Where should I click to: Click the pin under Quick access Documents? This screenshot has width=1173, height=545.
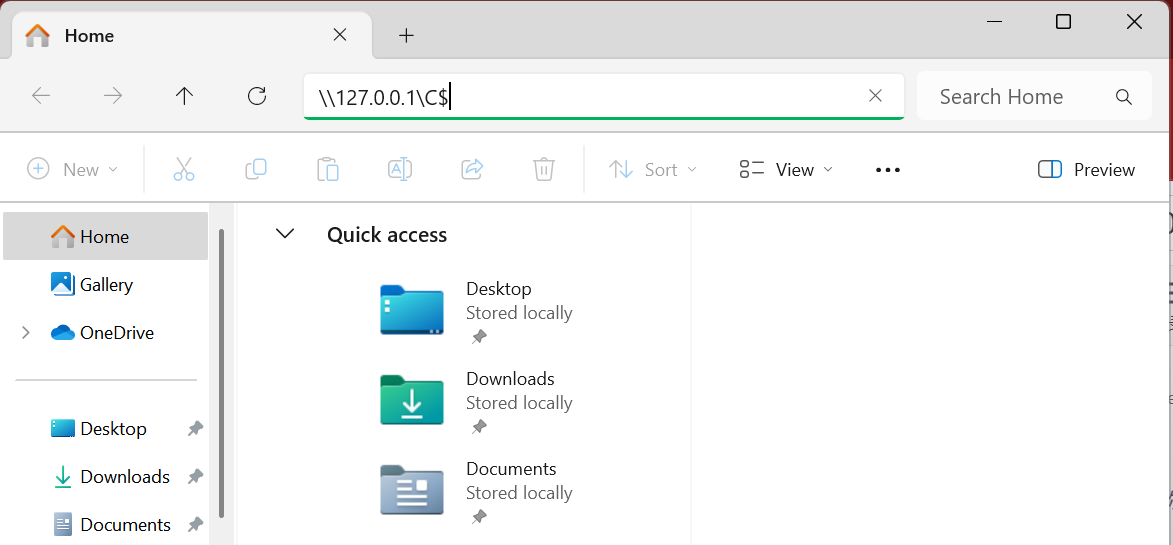point(479,517)
